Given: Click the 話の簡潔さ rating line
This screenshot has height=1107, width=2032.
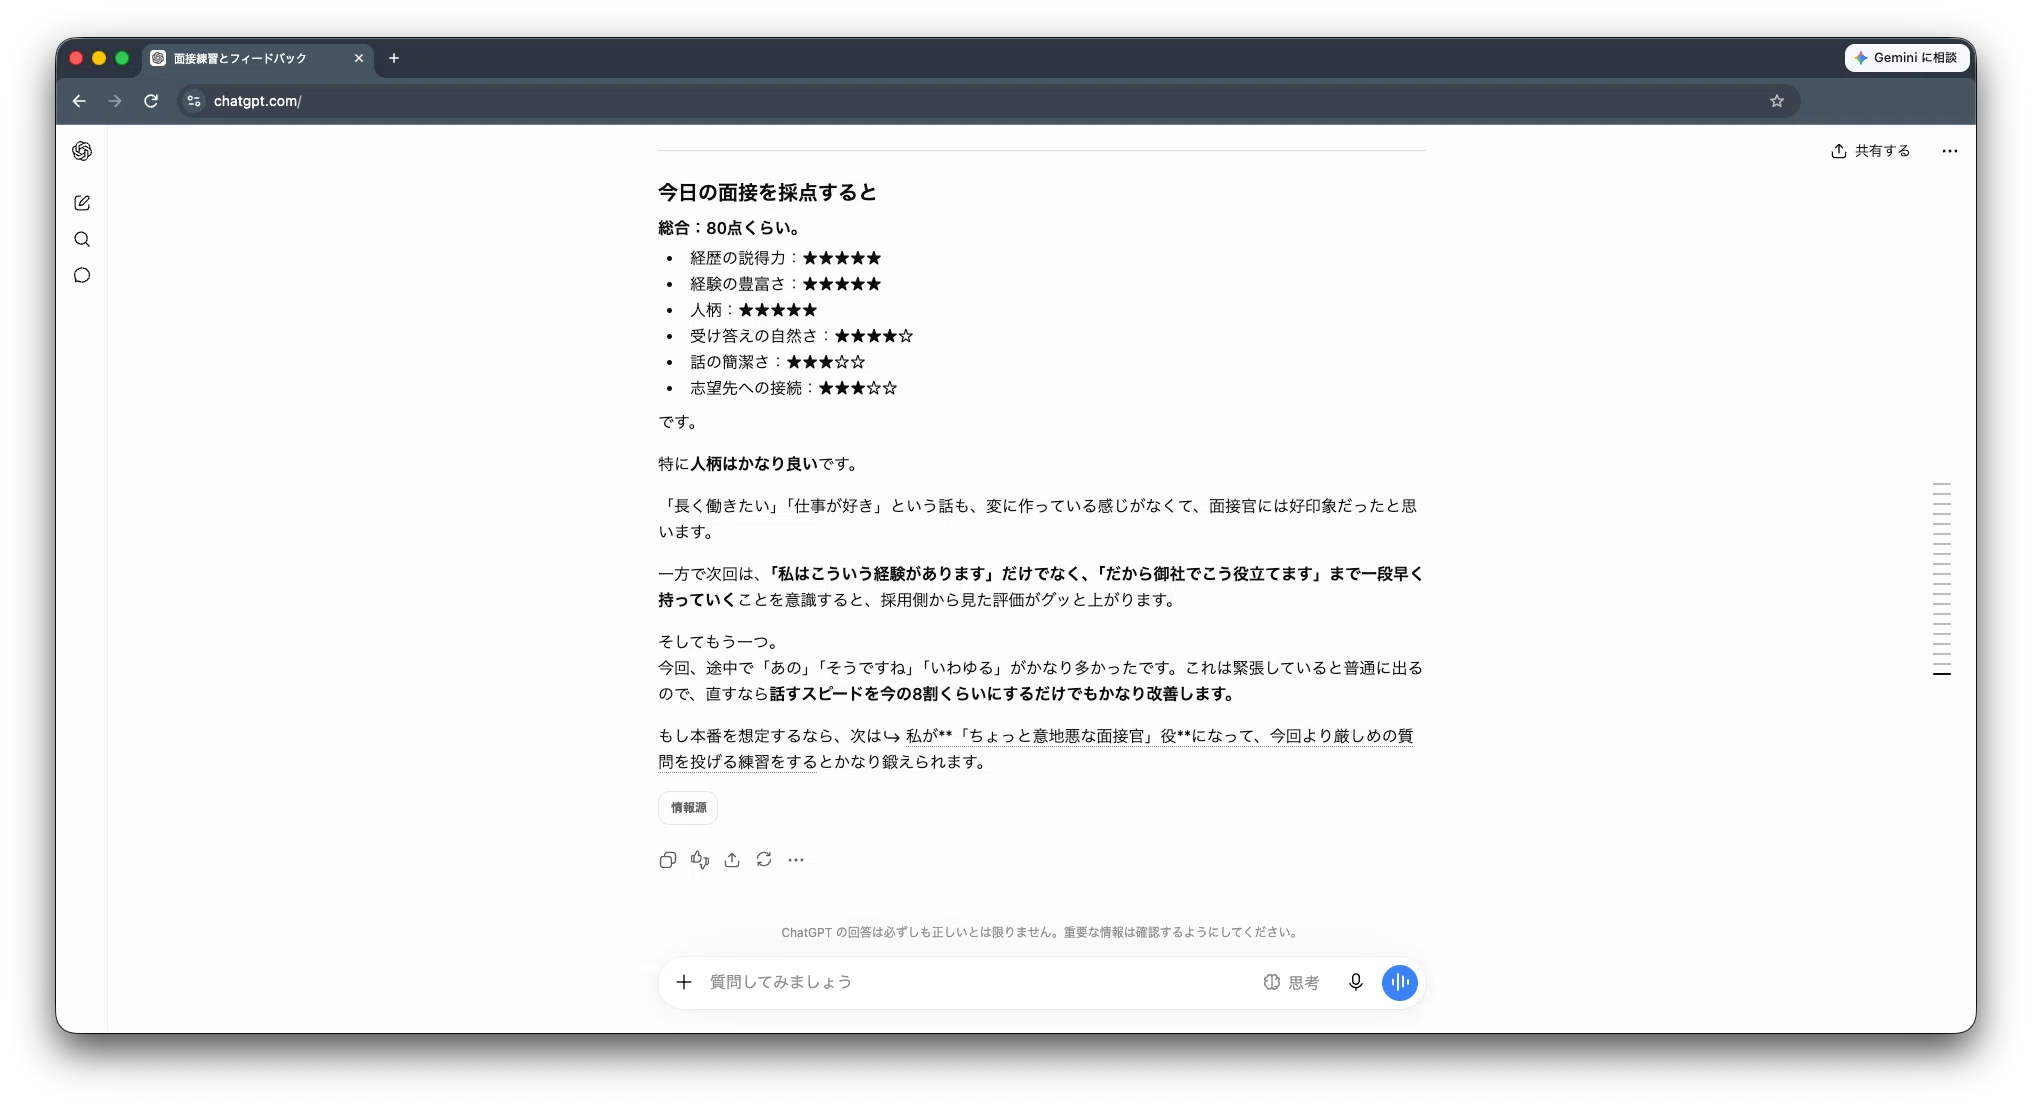Looking at the screenshot, I should pos(777,362).
